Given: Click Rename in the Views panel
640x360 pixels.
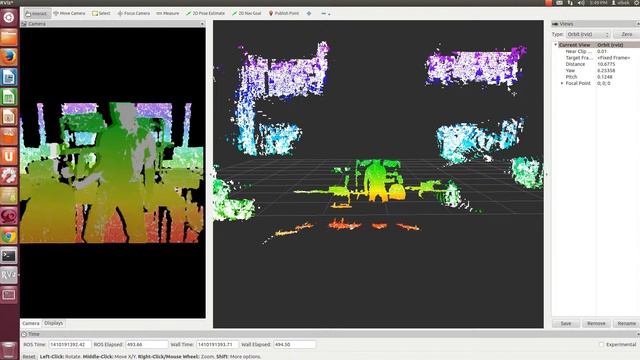Looking at the screenshot, I should [x=626, y=324].
